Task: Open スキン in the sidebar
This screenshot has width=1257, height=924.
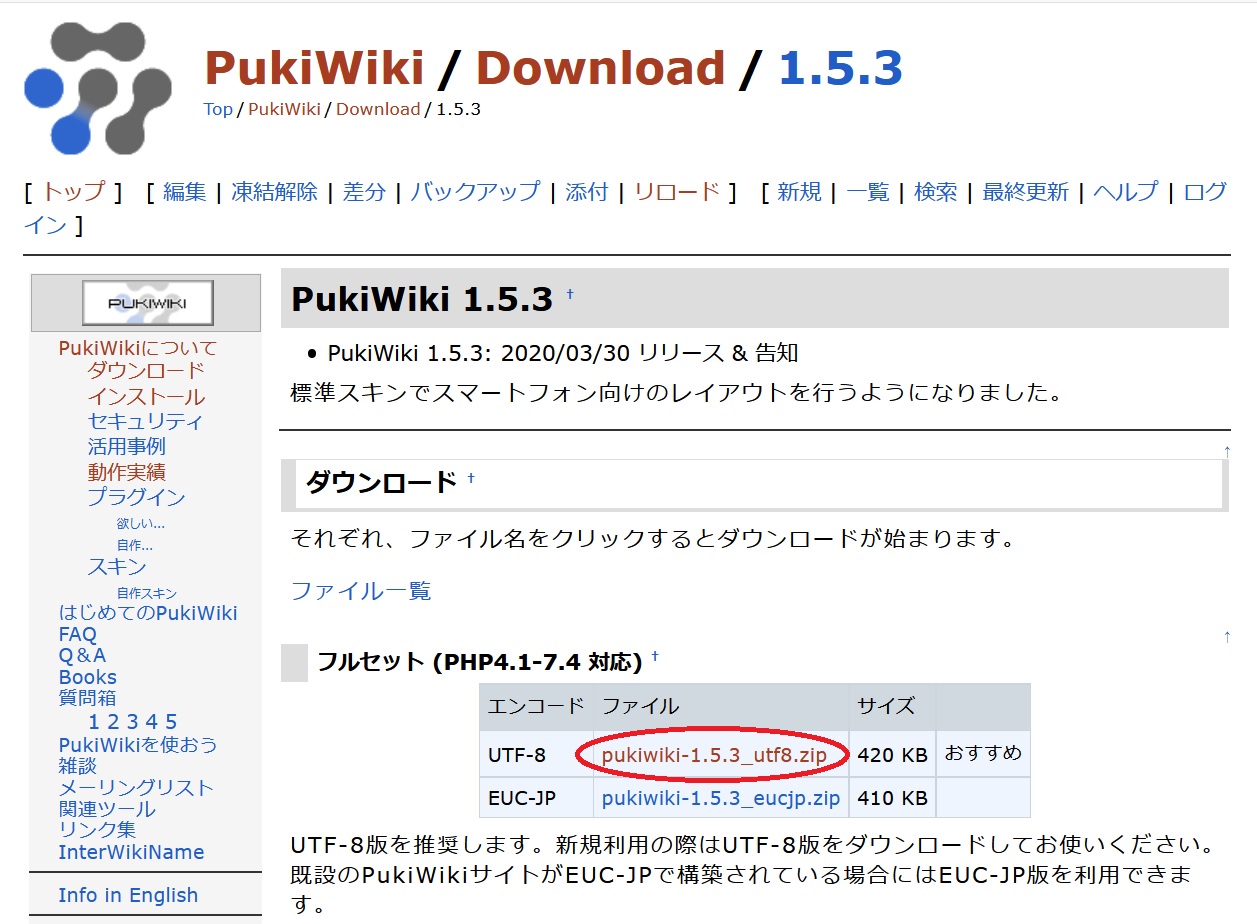Action: [116, 567]
